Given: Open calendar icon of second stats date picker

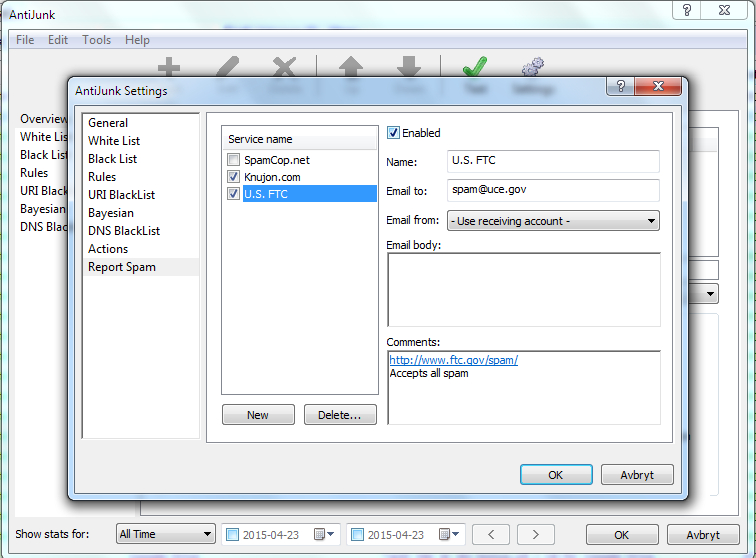Looking at the screenshot, I should coord(449,534).
